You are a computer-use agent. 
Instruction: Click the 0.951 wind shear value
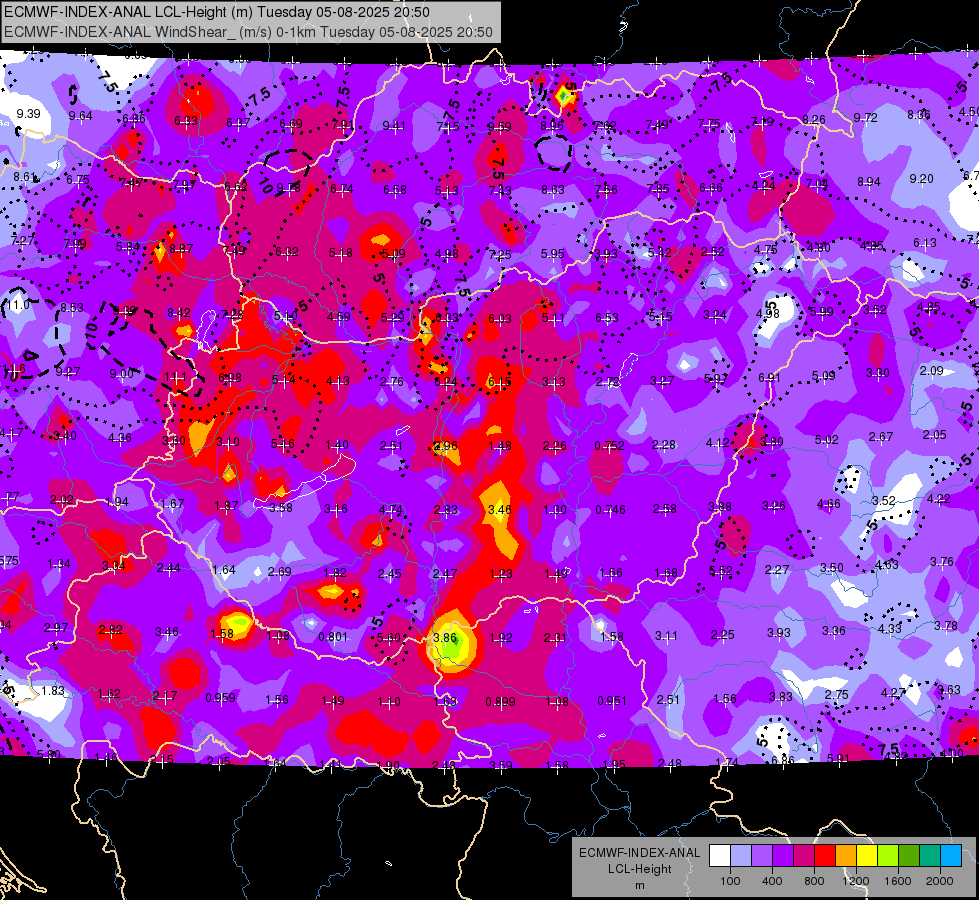(612, 701)
